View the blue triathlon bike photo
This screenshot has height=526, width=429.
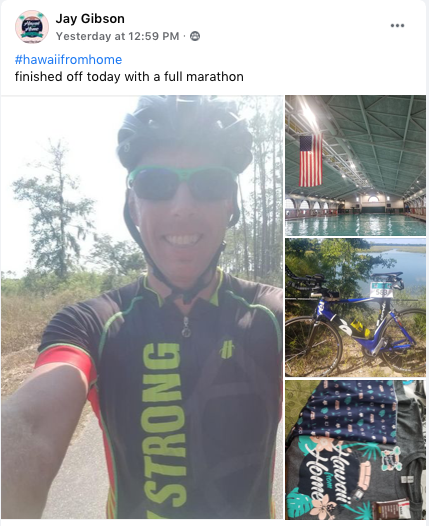click(x=356, y=308)
